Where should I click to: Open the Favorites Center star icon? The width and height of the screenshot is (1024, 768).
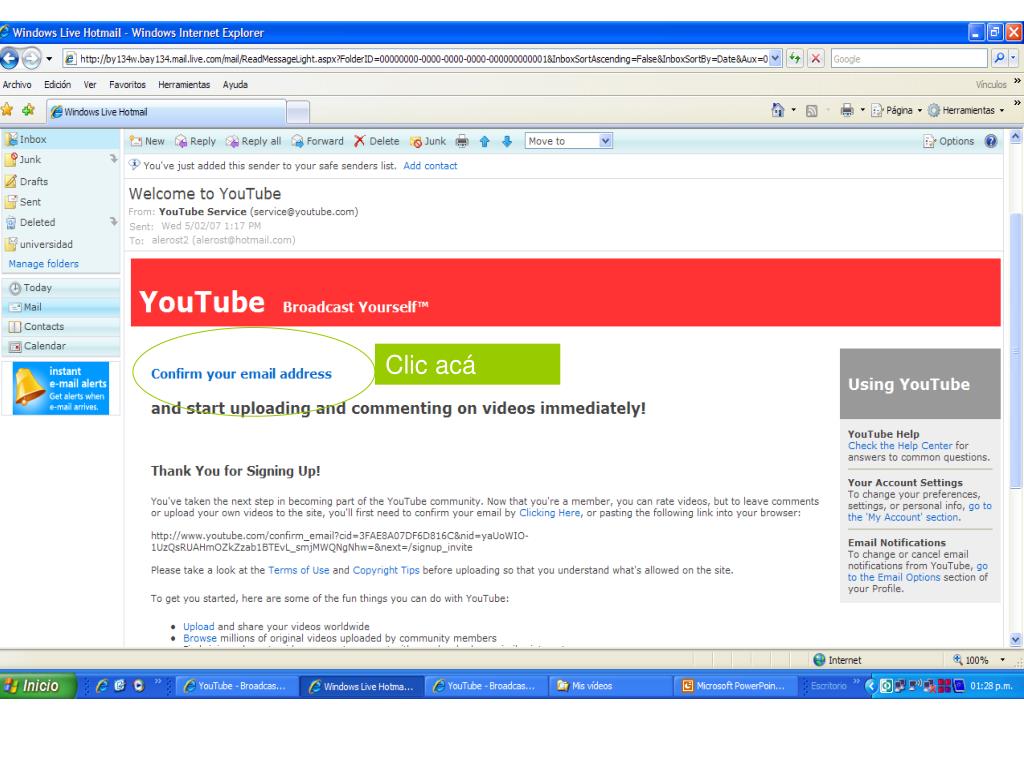pos(7,110)
